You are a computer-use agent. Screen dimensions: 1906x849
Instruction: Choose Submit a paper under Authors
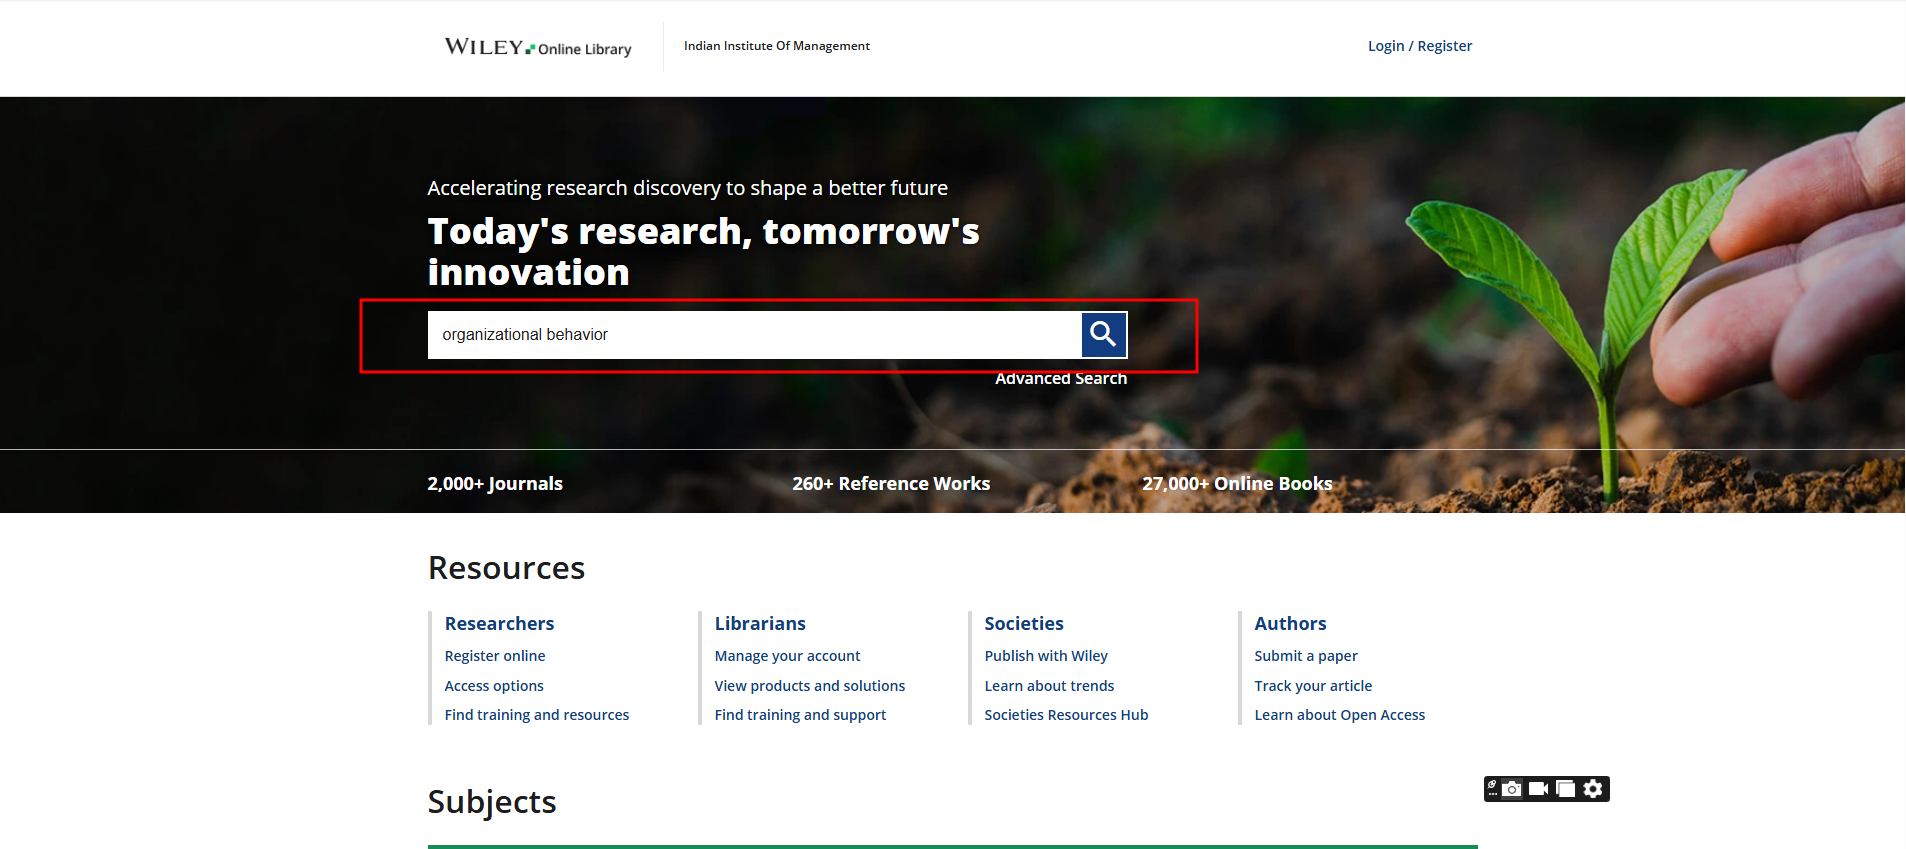click(1306, 656)
